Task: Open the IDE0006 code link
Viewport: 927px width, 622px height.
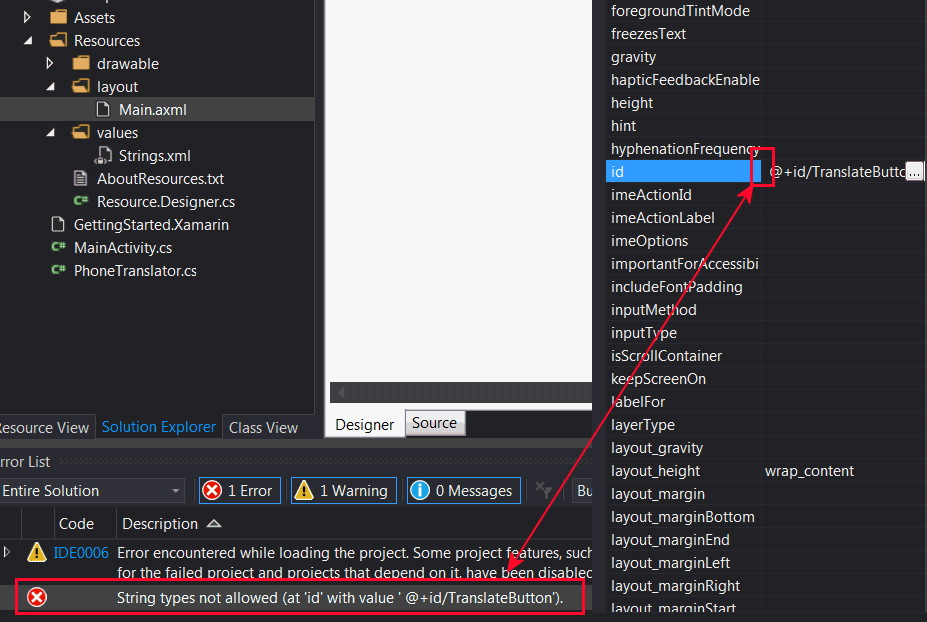Action: 81,553
